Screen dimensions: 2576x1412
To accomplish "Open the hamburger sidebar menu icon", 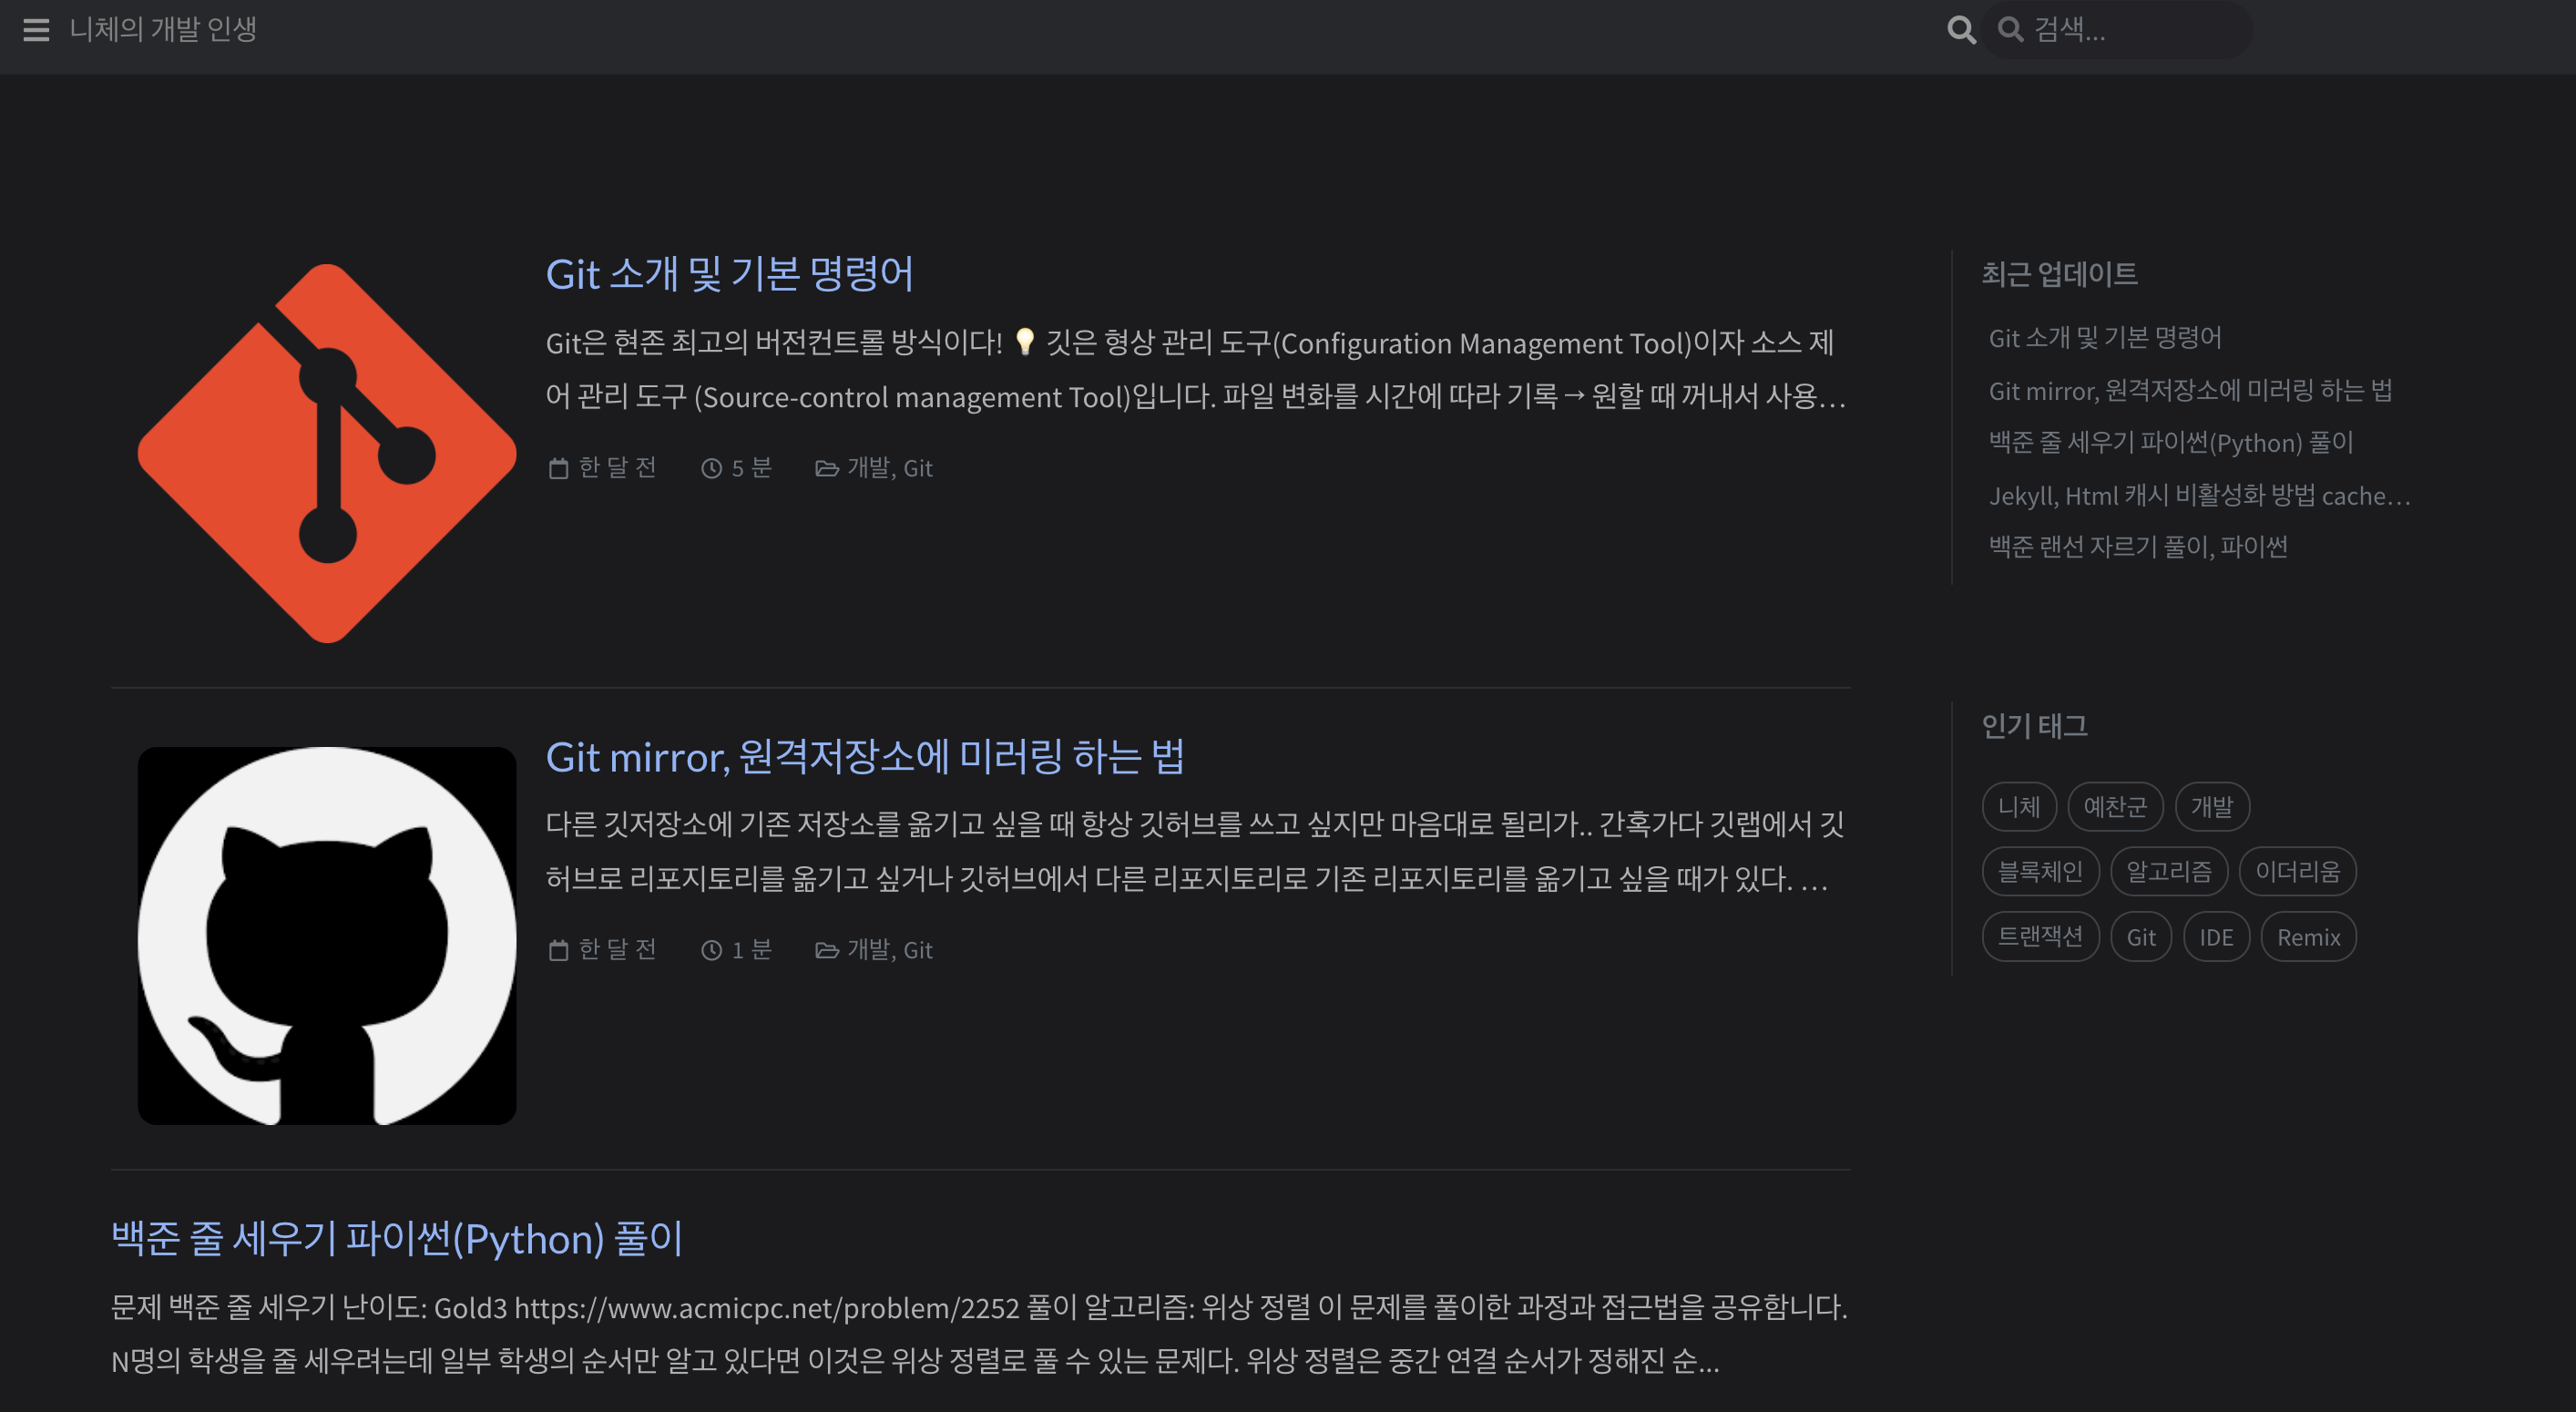I will (x=36, y=30).
